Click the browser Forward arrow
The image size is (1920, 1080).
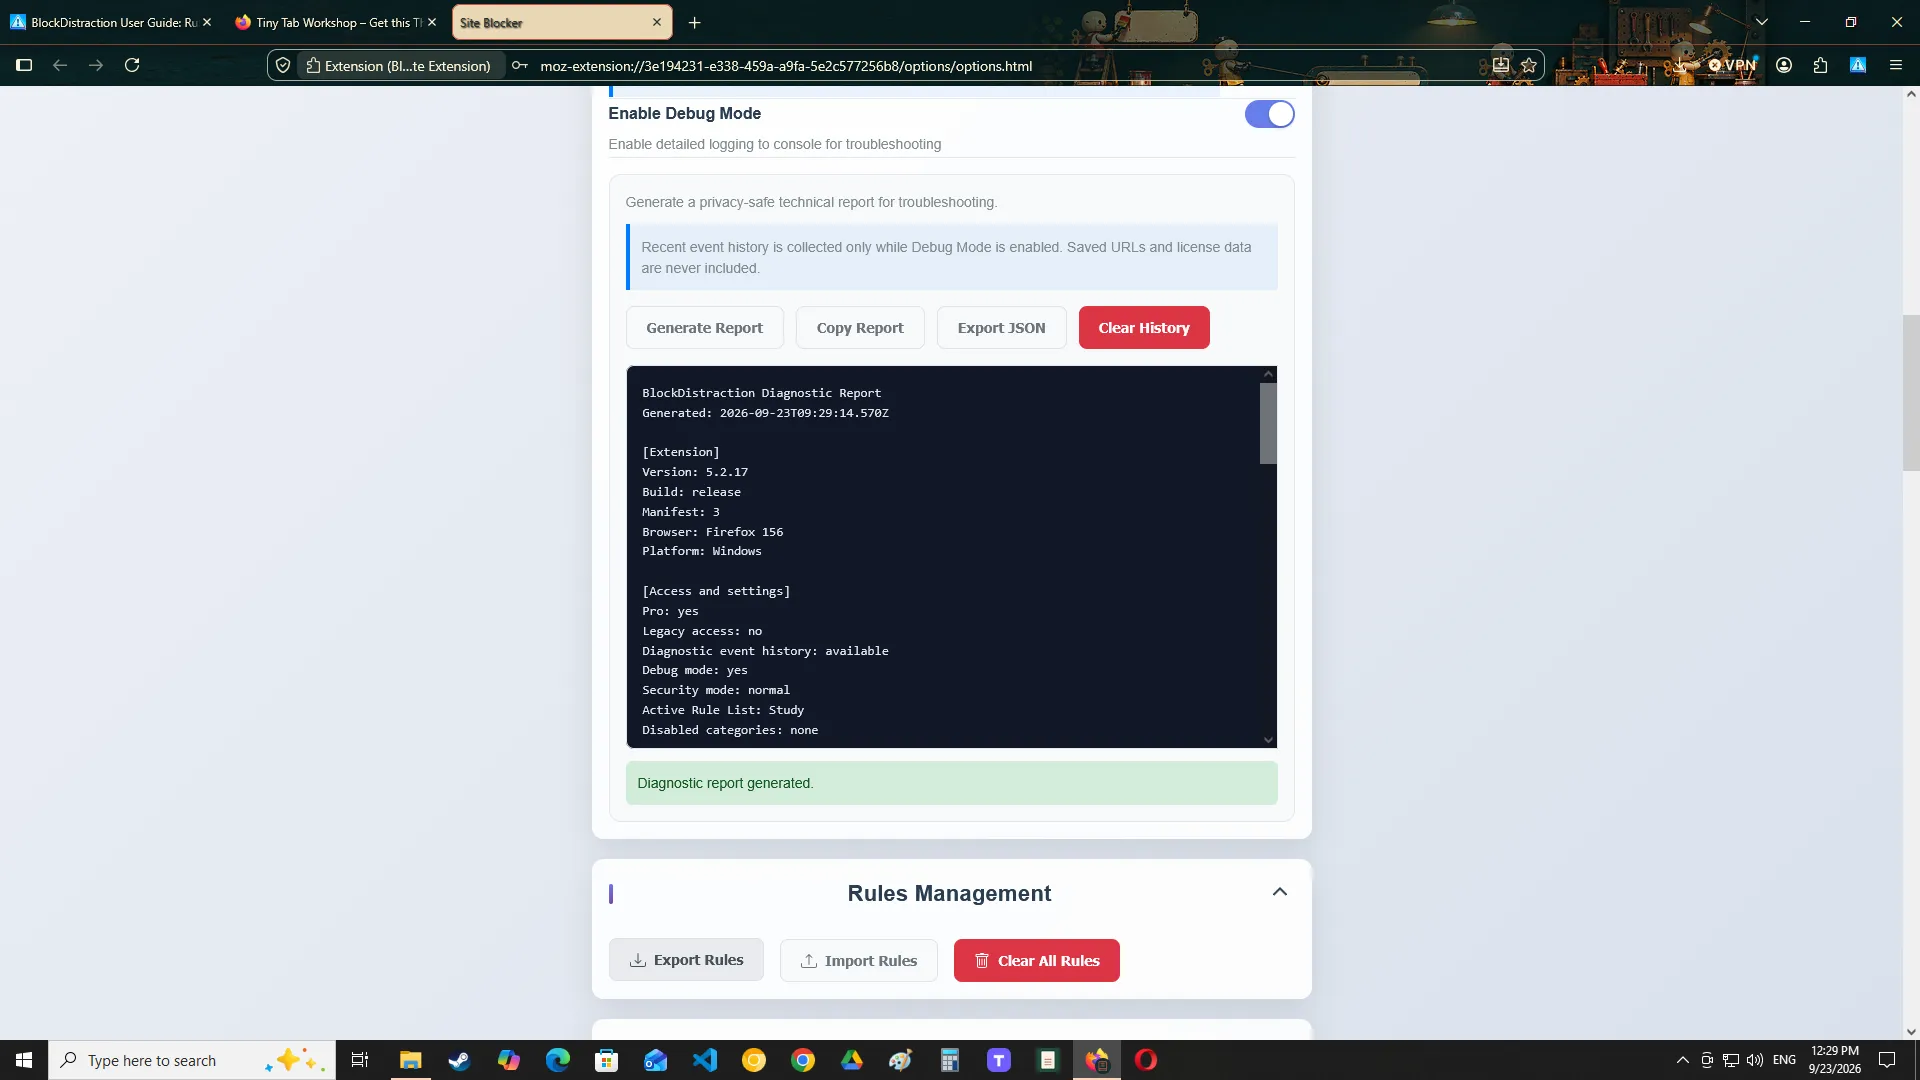pos(96,65)
